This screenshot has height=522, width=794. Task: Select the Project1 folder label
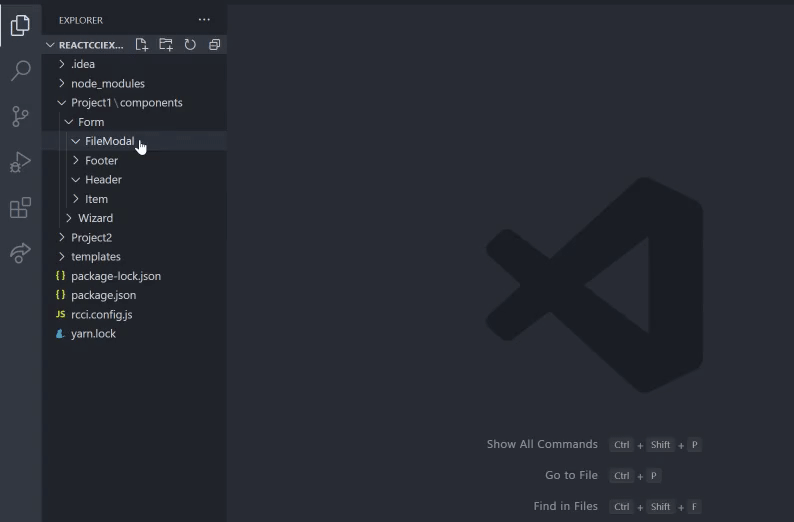point(91,103)
